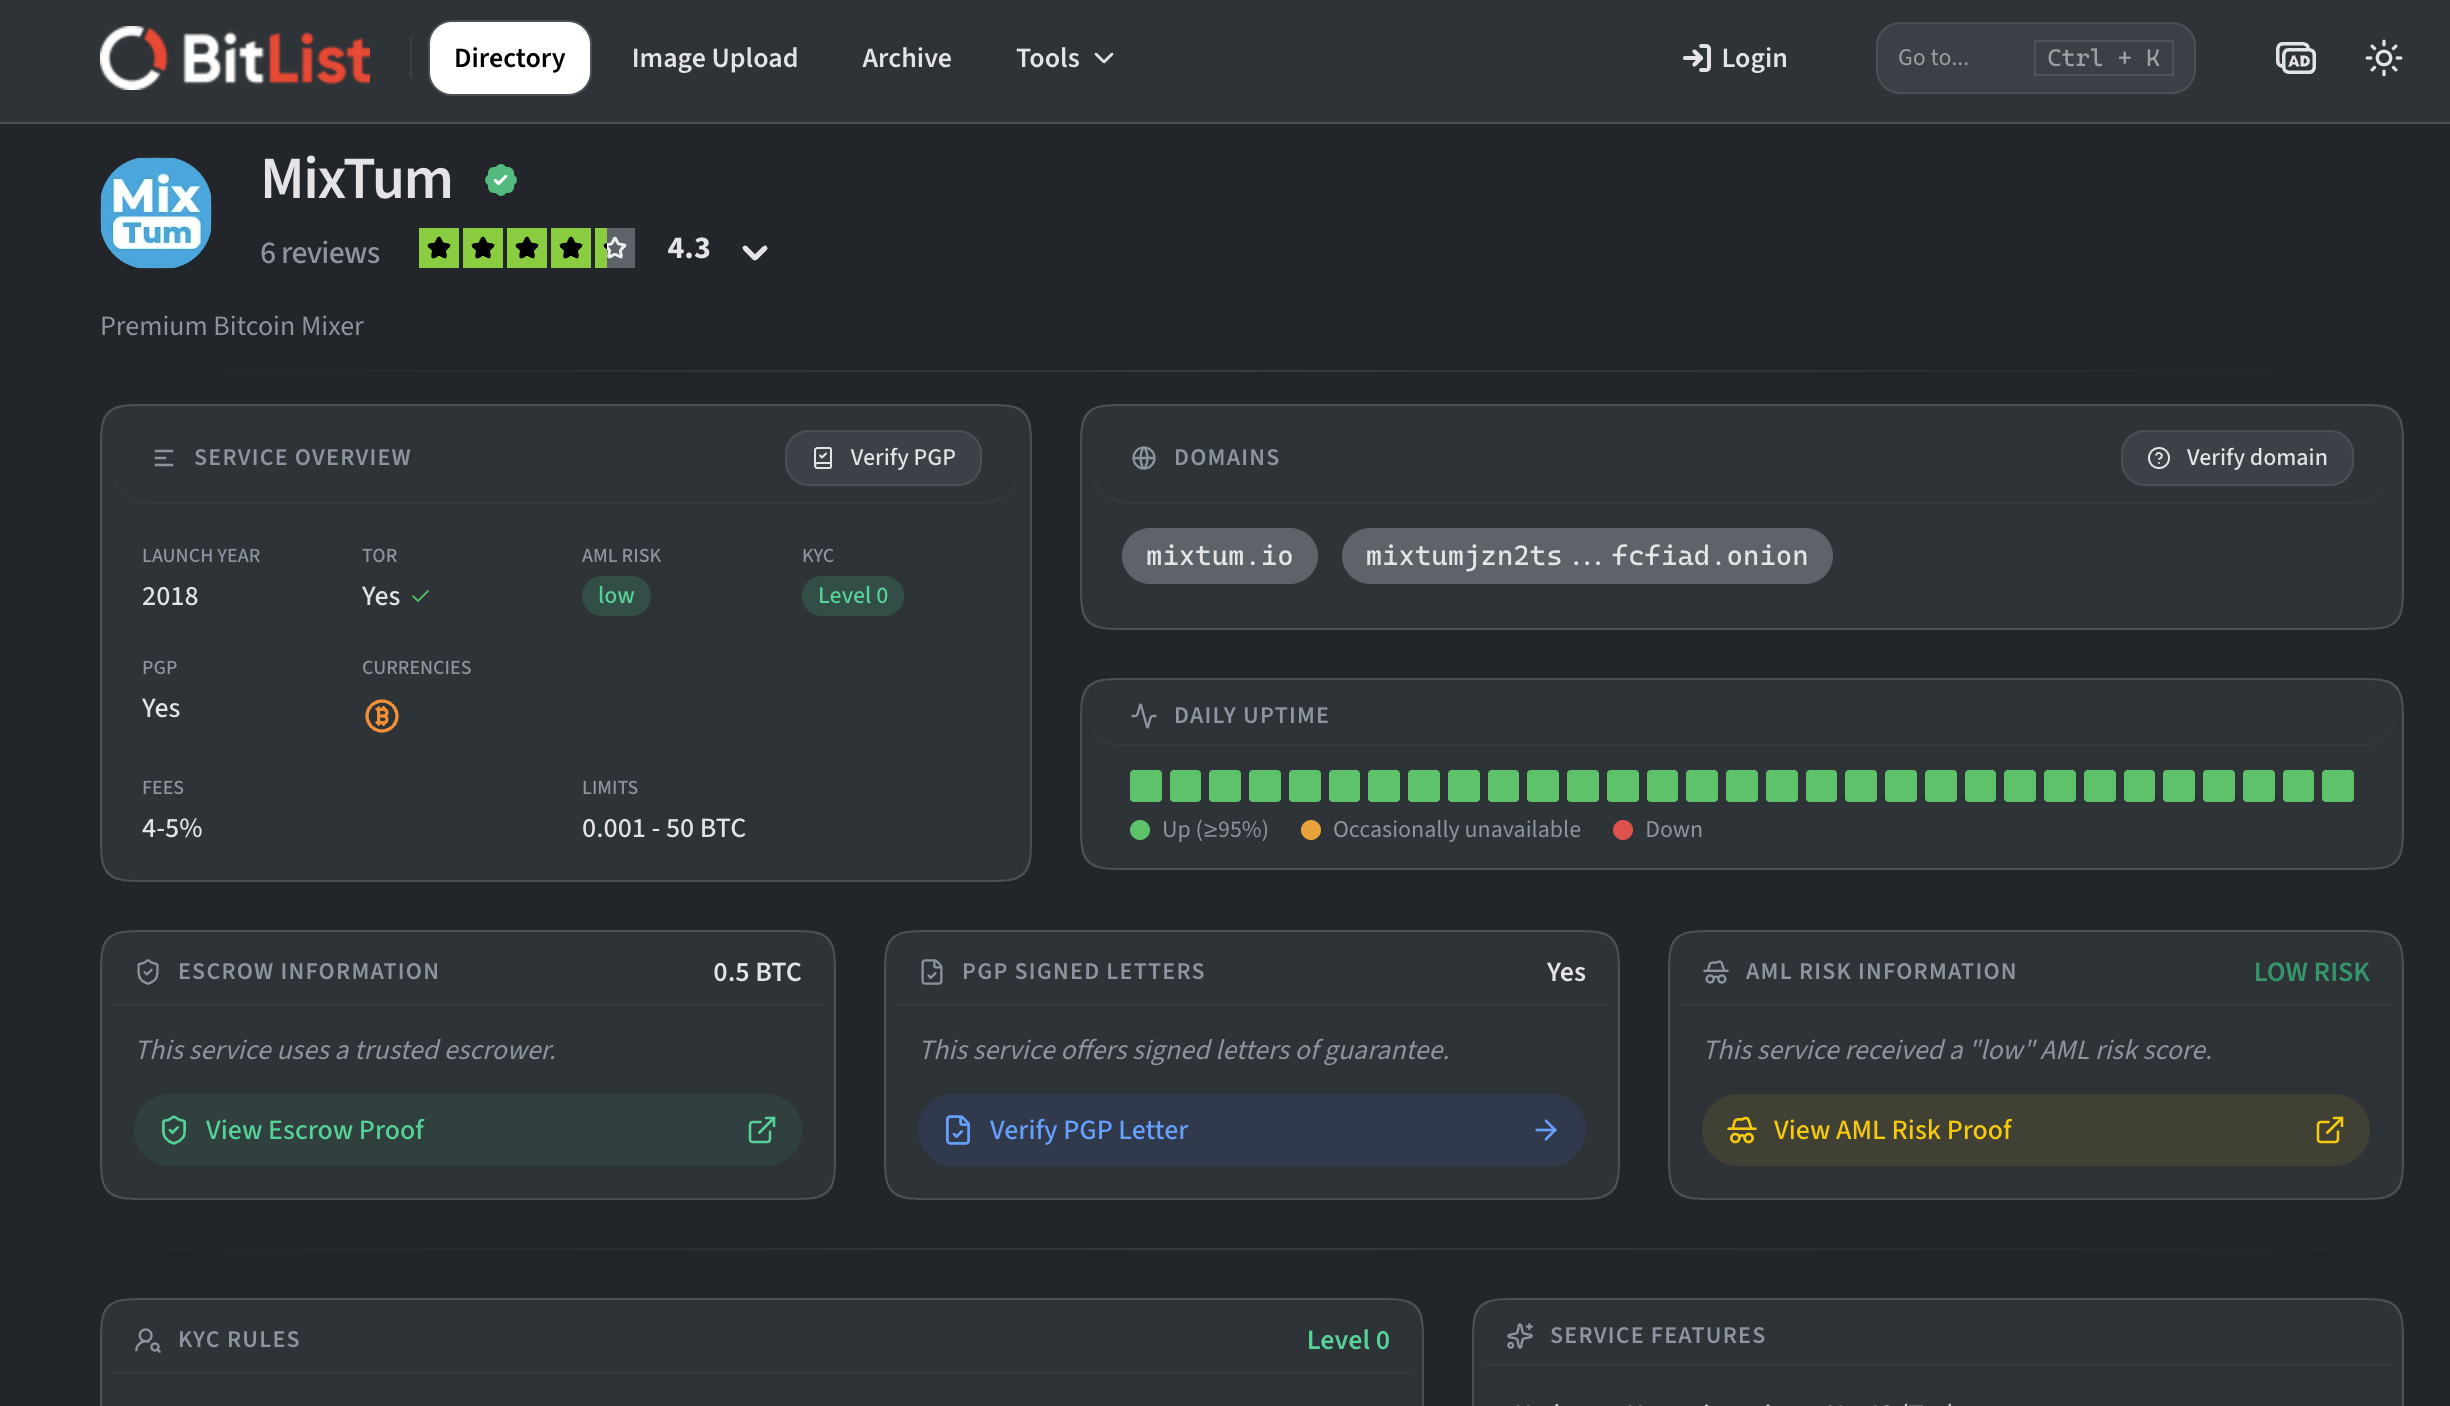Expand the Tools dropdown menu
This screenshot has height=1406, width=2450.
click(x=1065, y=58)
